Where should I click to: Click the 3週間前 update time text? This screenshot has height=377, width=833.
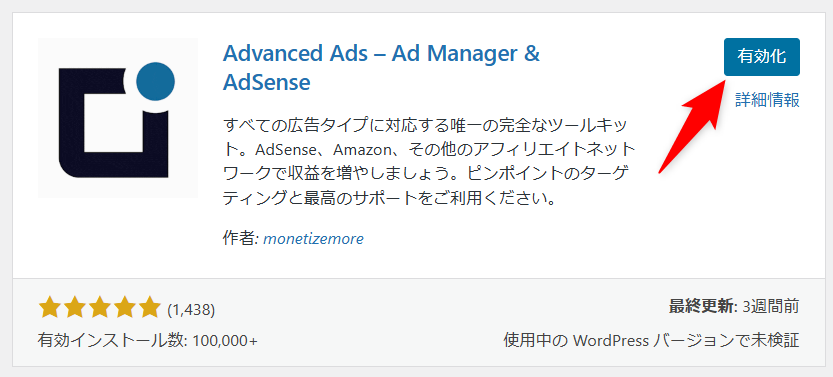click(x=771, y=306)
